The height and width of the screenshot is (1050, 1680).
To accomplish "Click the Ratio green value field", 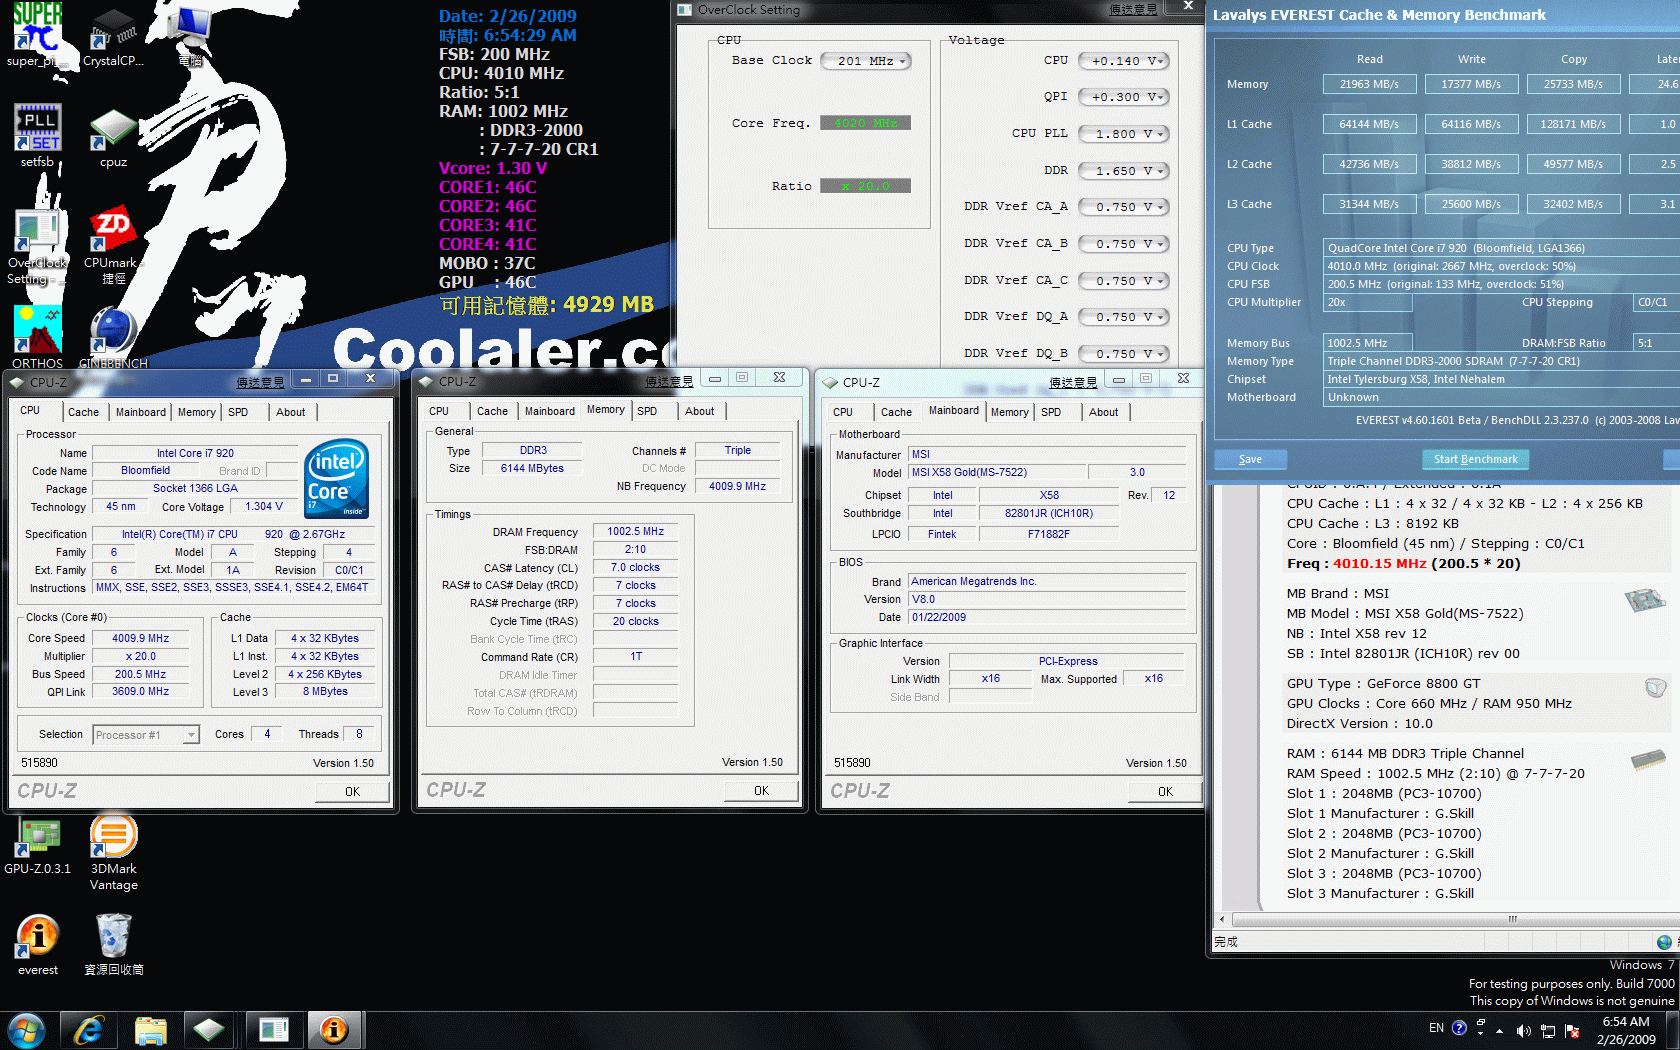I will pos(865,186).
